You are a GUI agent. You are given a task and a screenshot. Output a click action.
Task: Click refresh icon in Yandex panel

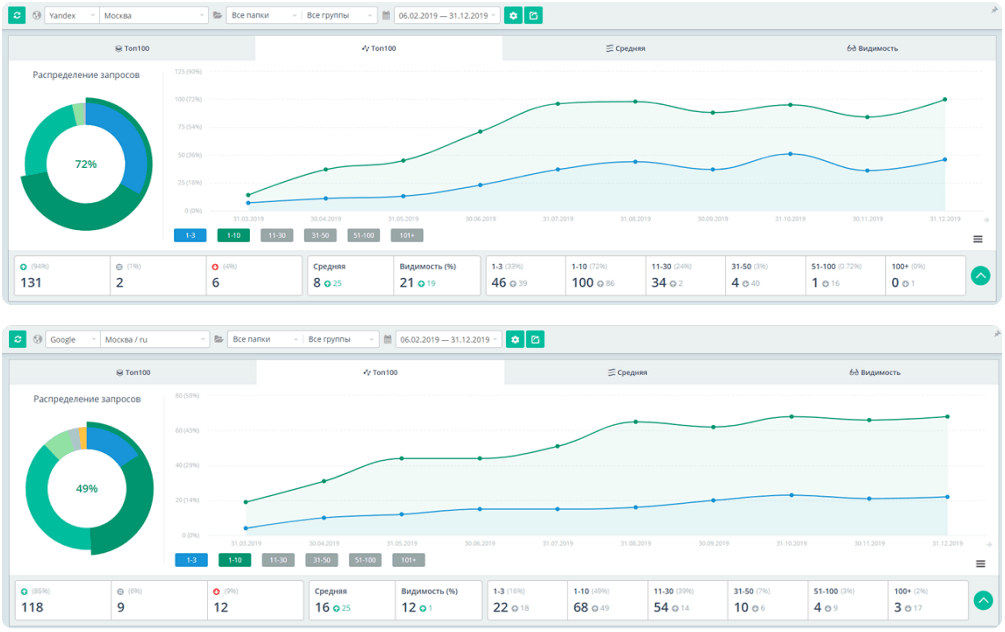point(17,15)
